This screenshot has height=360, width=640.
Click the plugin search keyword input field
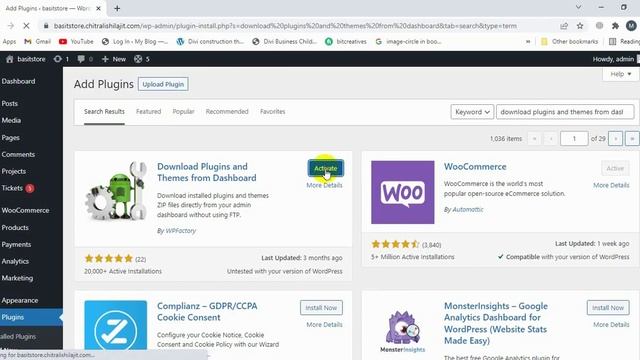pos(565,112)
